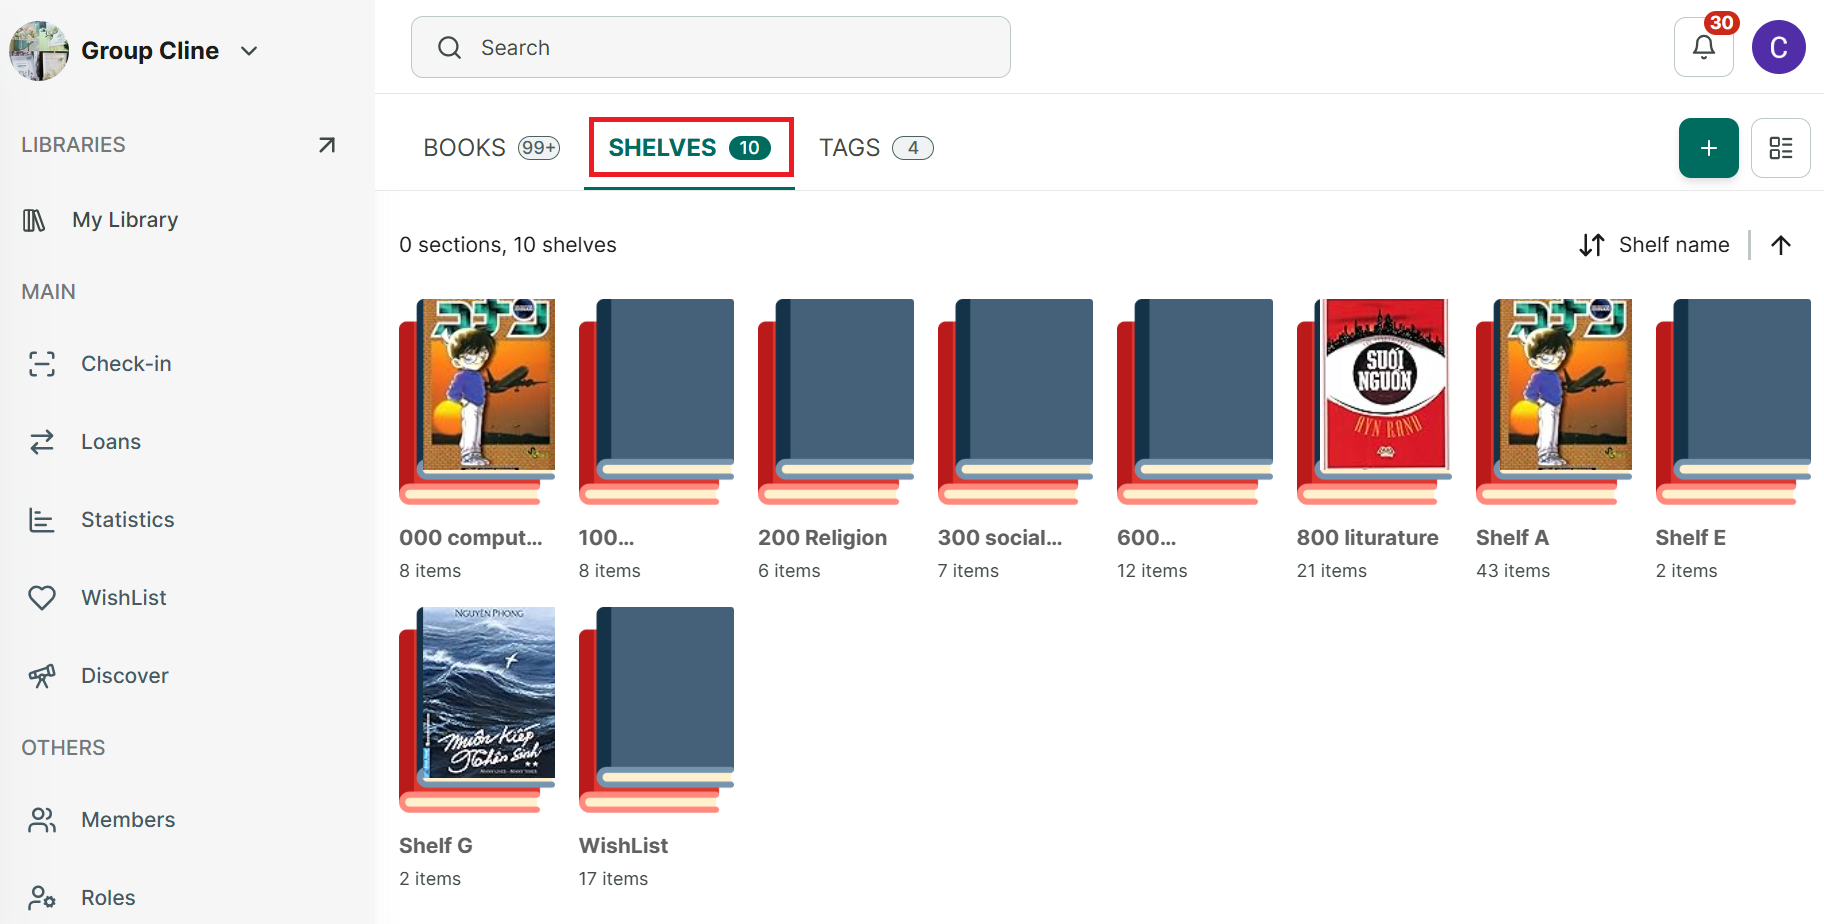This screenshot has height=924, width=1824.
Task: Open the 000 comput... shelf thumbnail
Action: tap(477, 402)
